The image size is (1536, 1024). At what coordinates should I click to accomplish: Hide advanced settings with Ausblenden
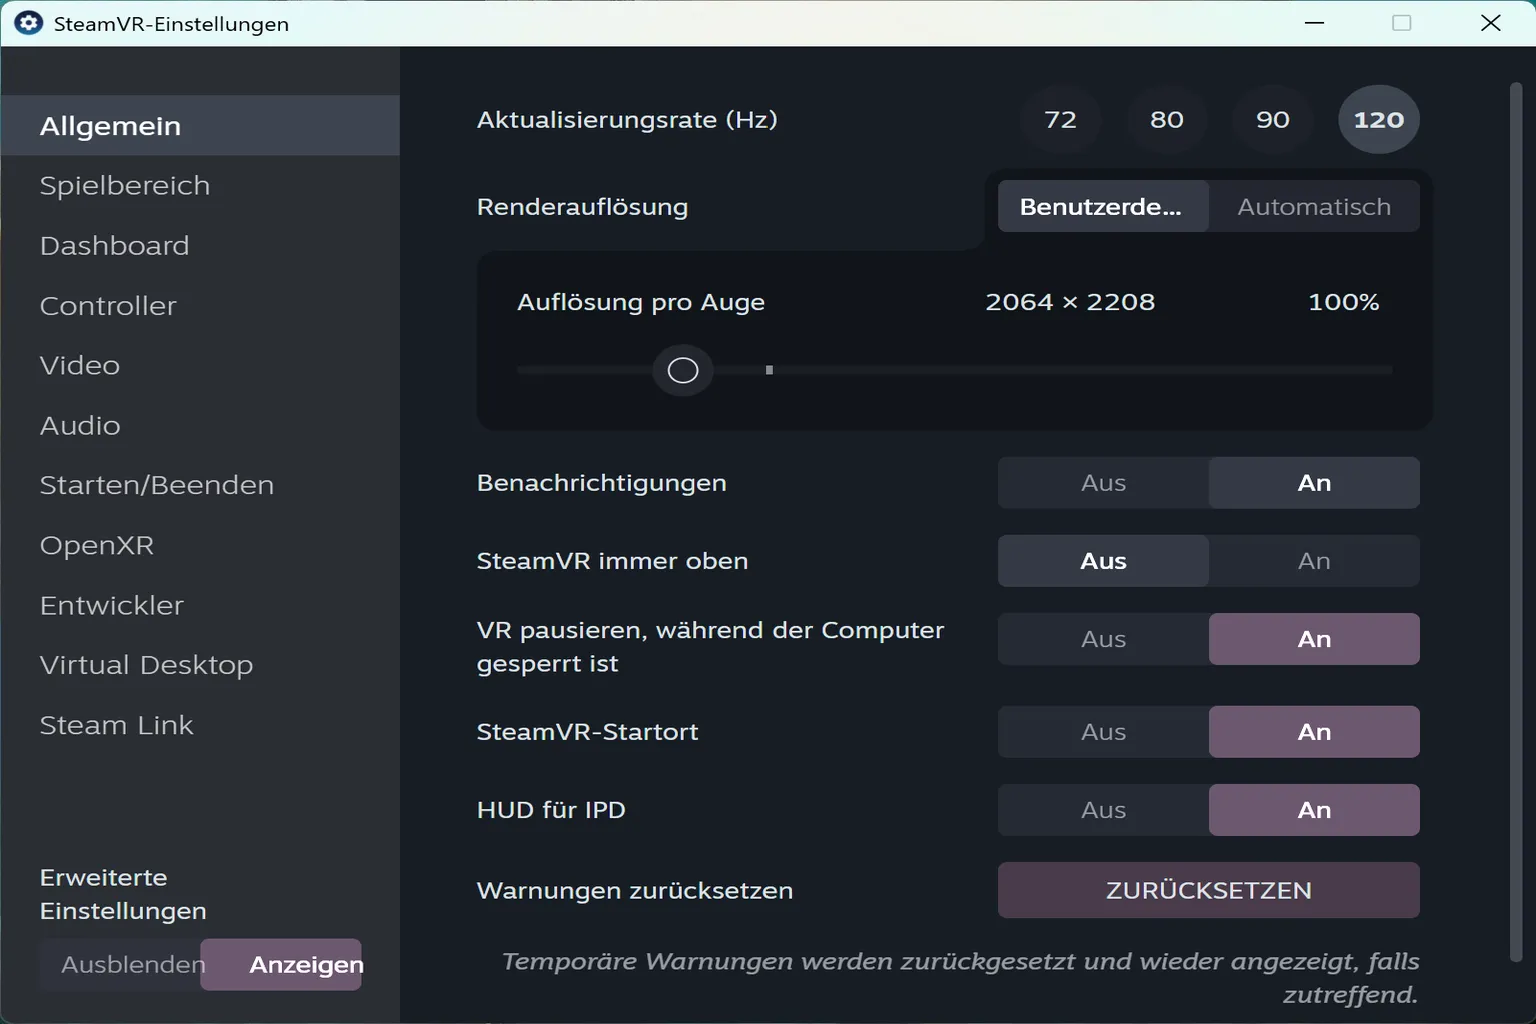pyautogui.click(x=121, y=965)
